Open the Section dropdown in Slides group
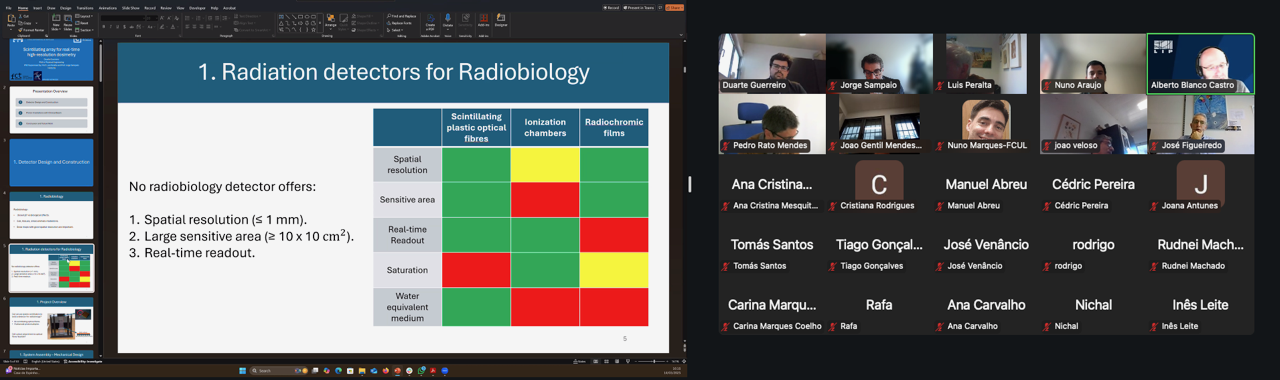This screenshot has height=380, width=1280. coord(84,30)
